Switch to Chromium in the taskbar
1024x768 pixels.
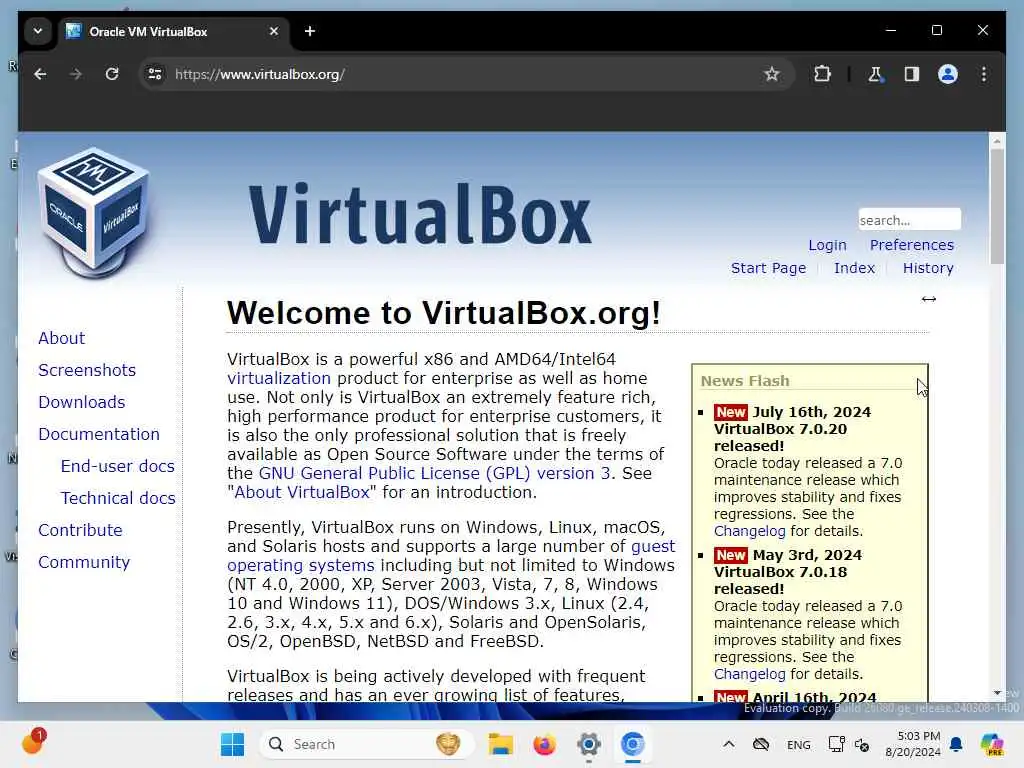tap(632, 744)
